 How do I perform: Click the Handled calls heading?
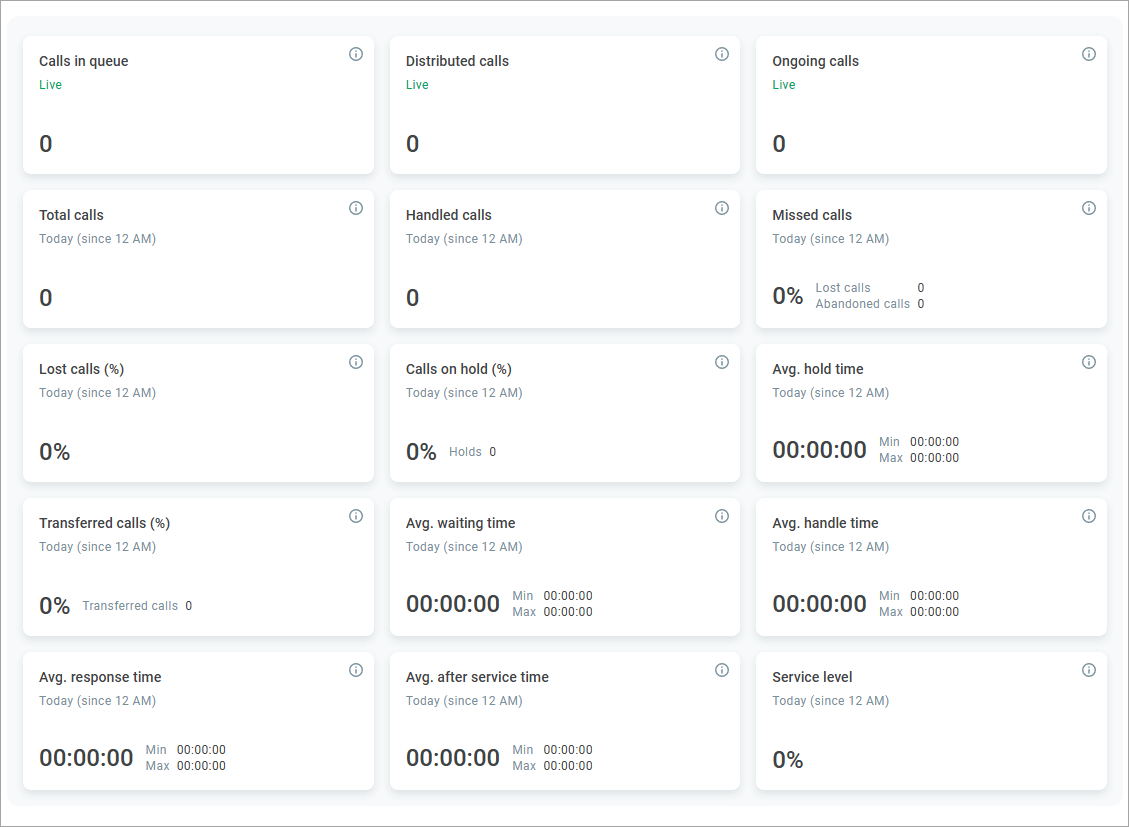[x=449, y=215]
